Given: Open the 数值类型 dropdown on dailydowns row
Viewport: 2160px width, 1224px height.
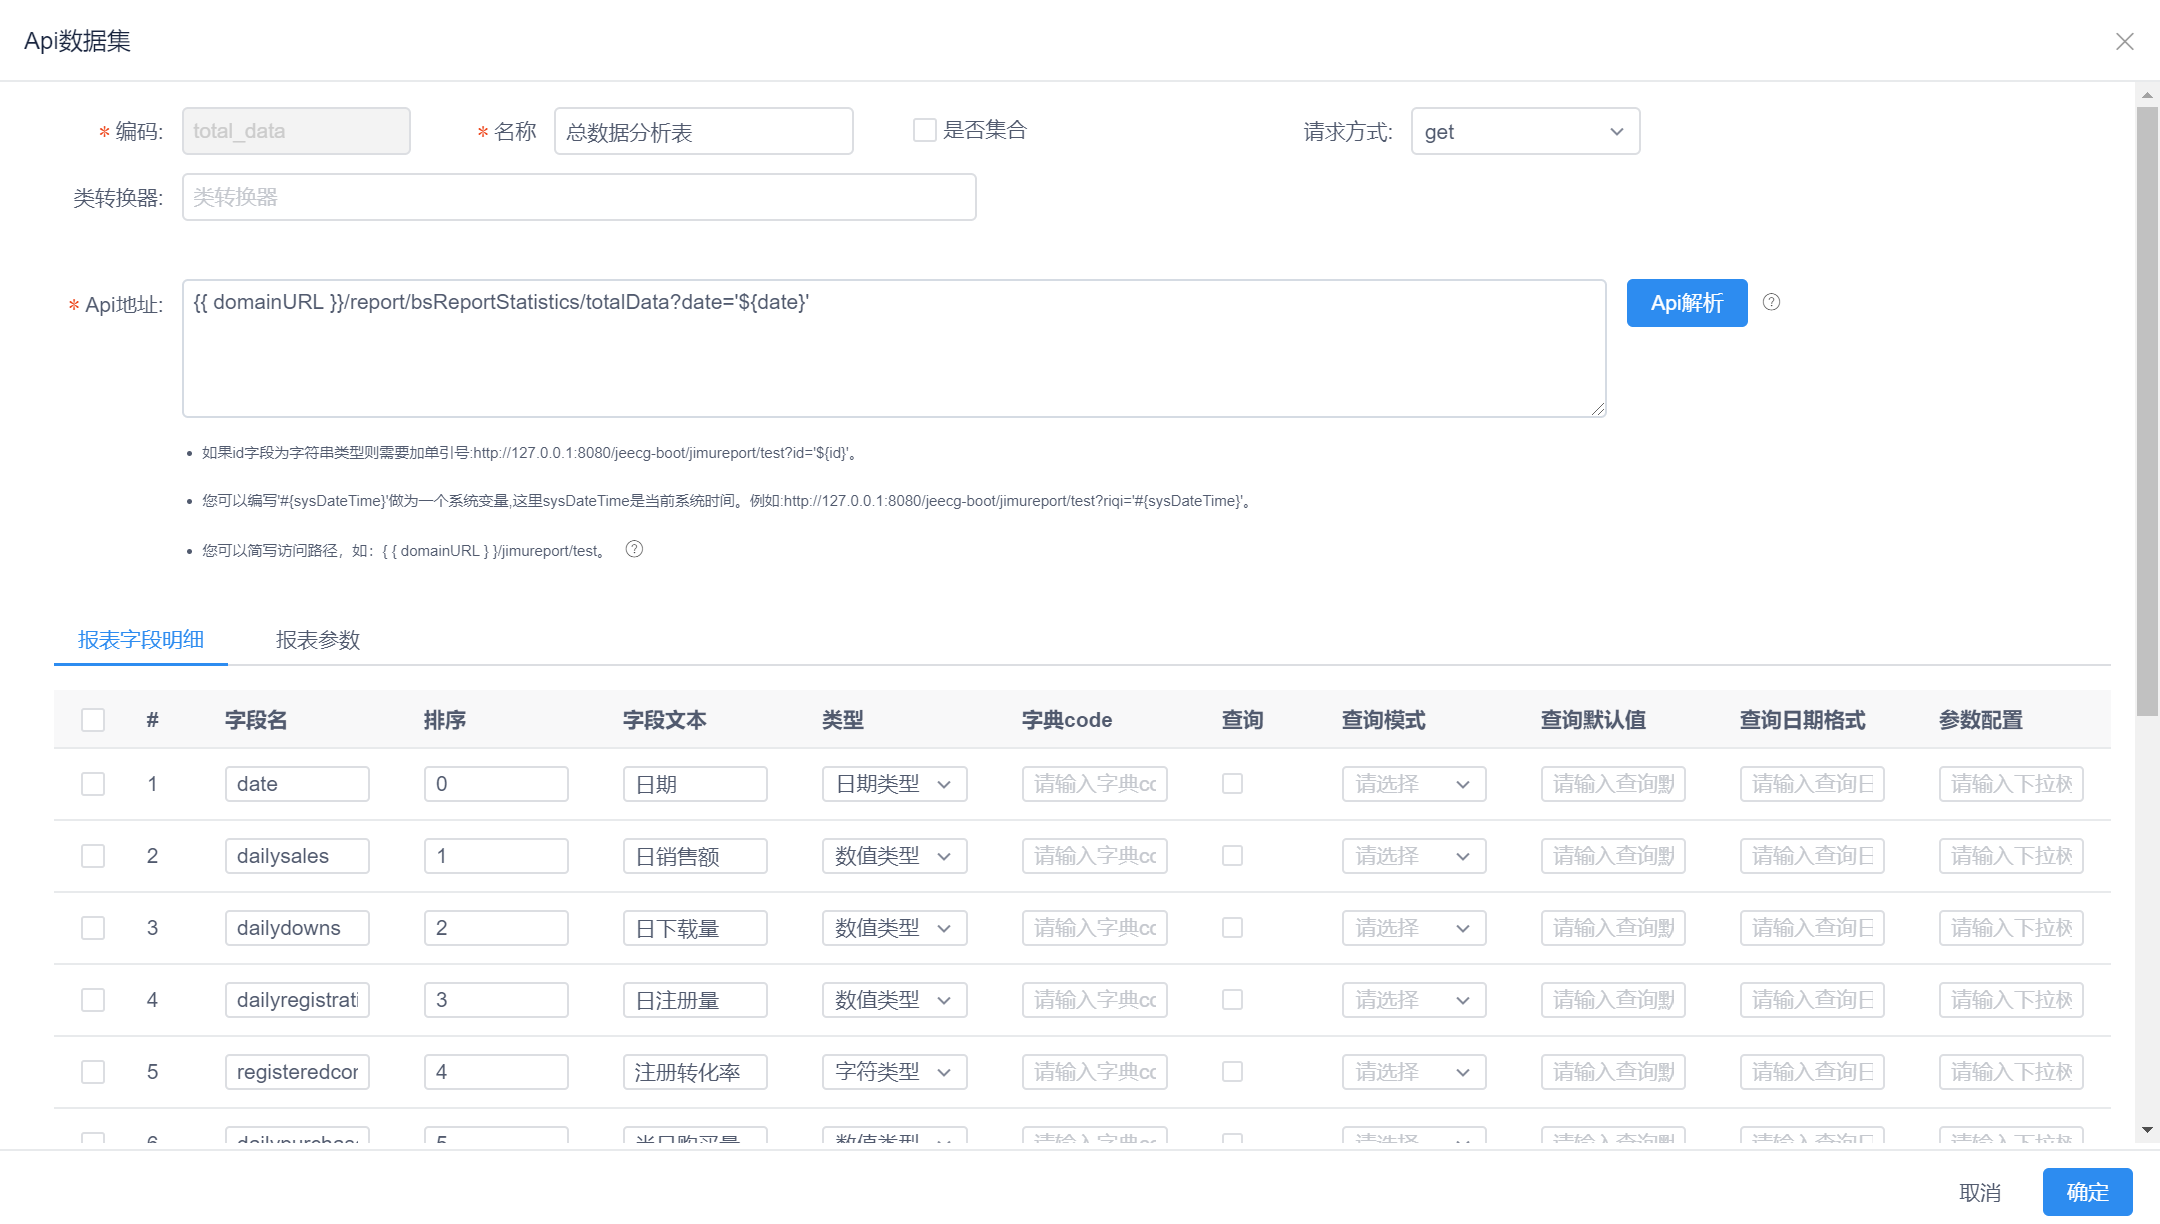Looking at the screenshot, I should (893, 928).
